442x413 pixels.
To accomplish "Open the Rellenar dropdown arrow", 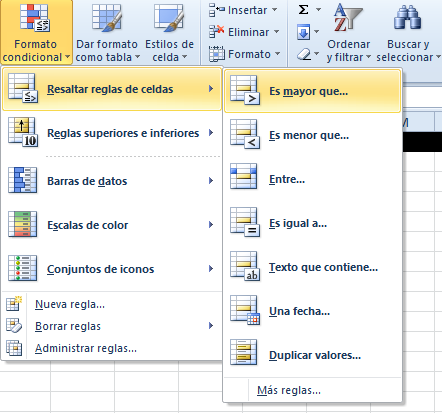I will pos(317,32).
